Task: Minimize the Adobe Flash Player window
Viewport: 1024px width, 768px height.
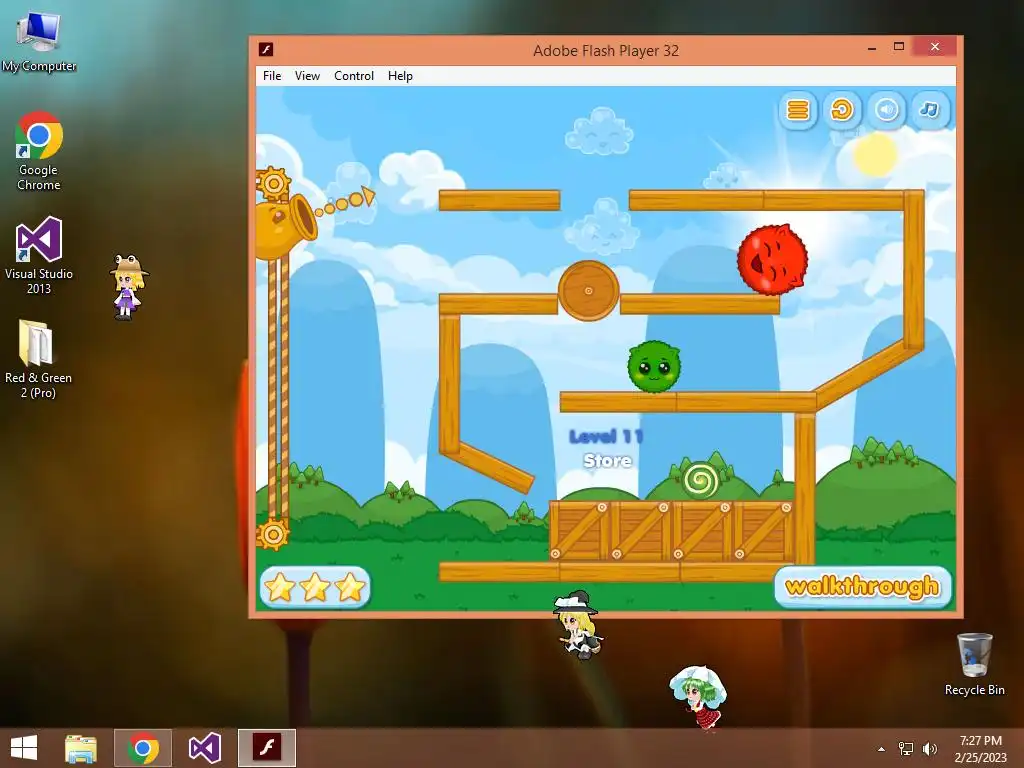Action: pos(872,48)
